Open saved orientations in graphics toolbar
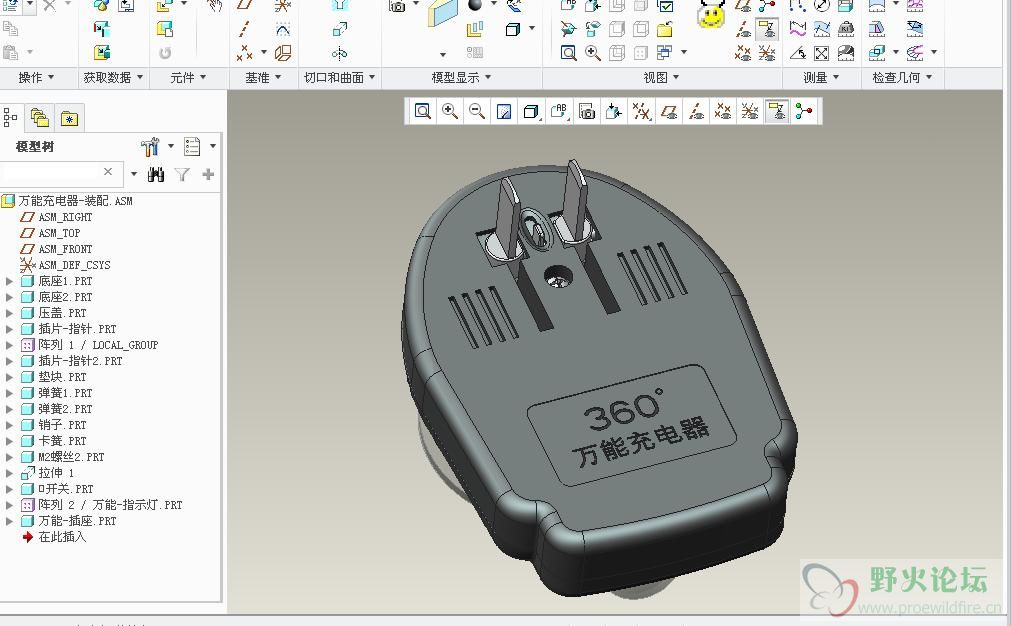The image size is (1011, 626). pyautogui.click(x=559, y=111)
